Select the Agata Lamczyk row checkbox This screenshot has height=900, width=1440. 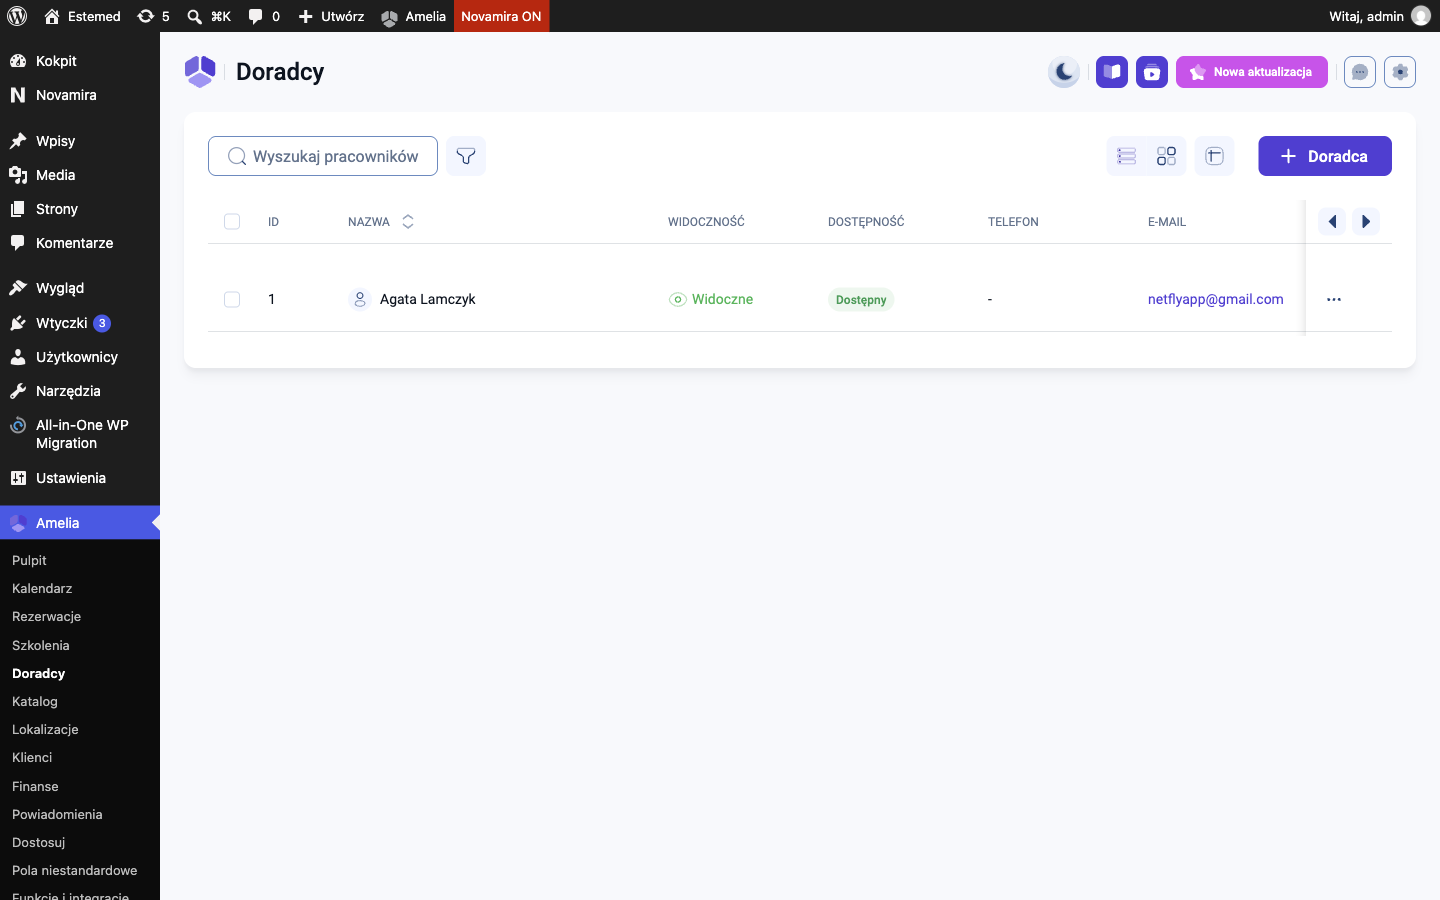click(232, 299)
